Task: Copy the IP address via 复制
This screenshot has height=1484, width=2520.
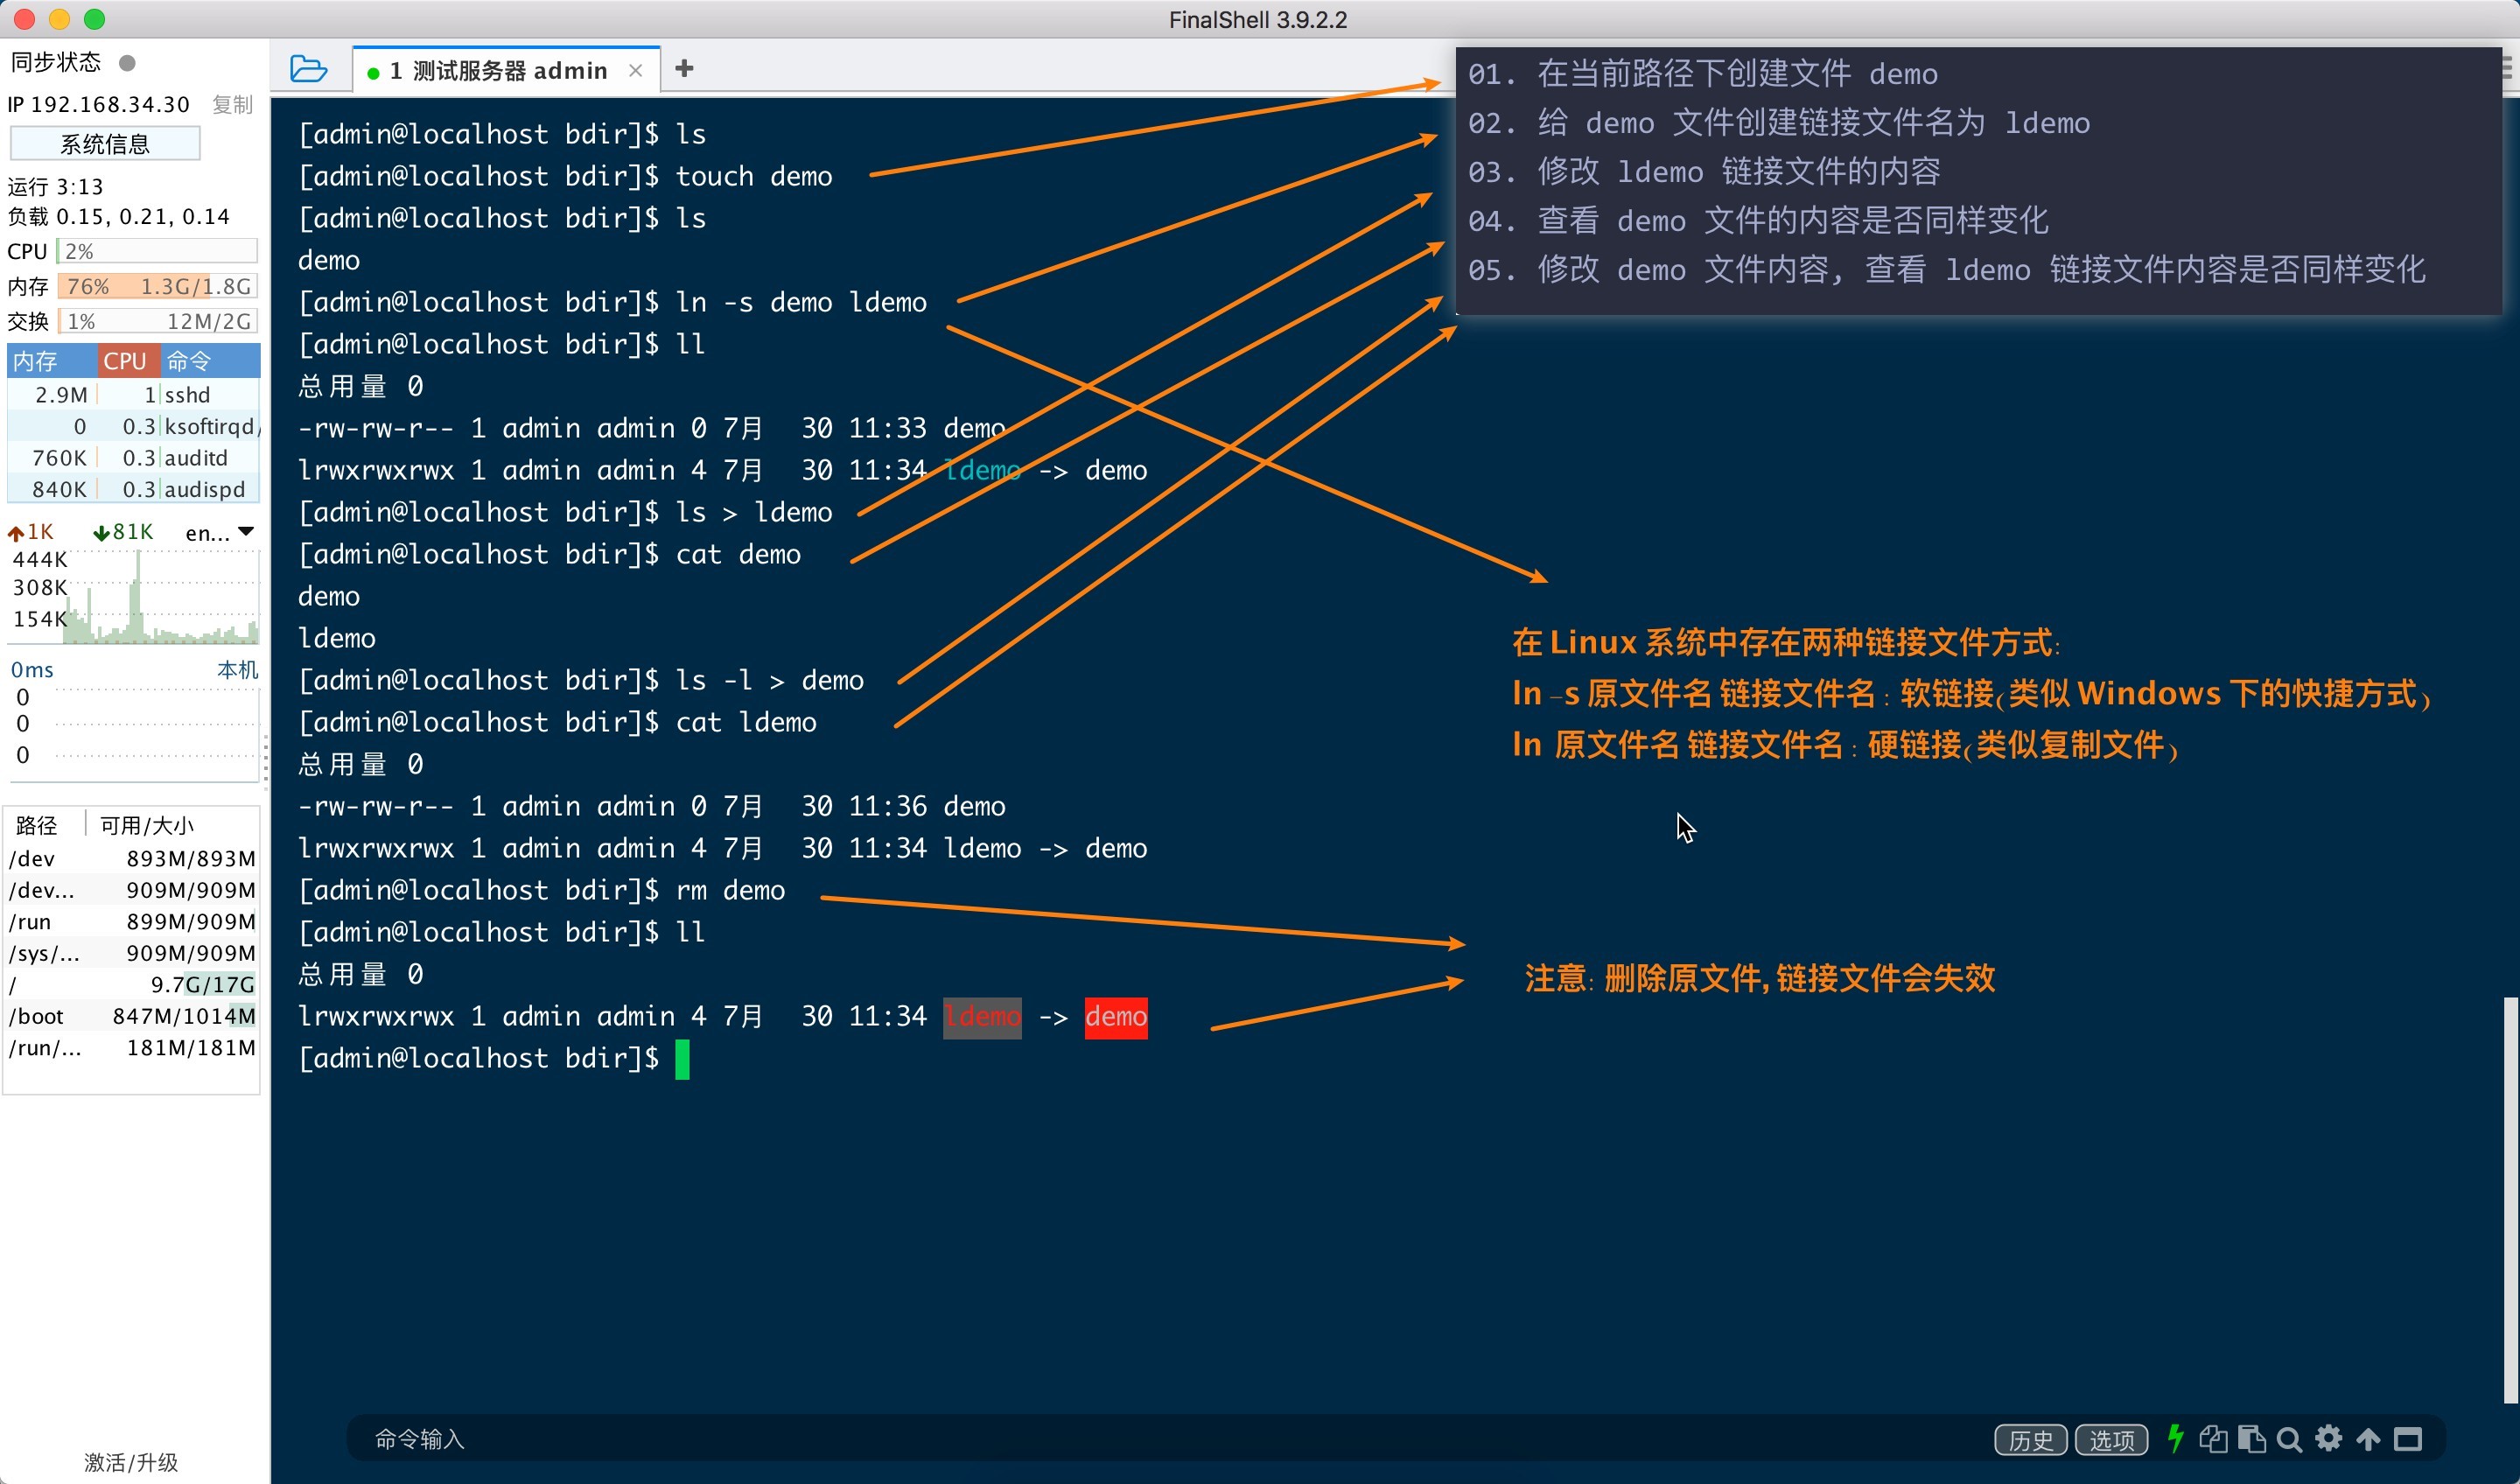Action: 232,104
